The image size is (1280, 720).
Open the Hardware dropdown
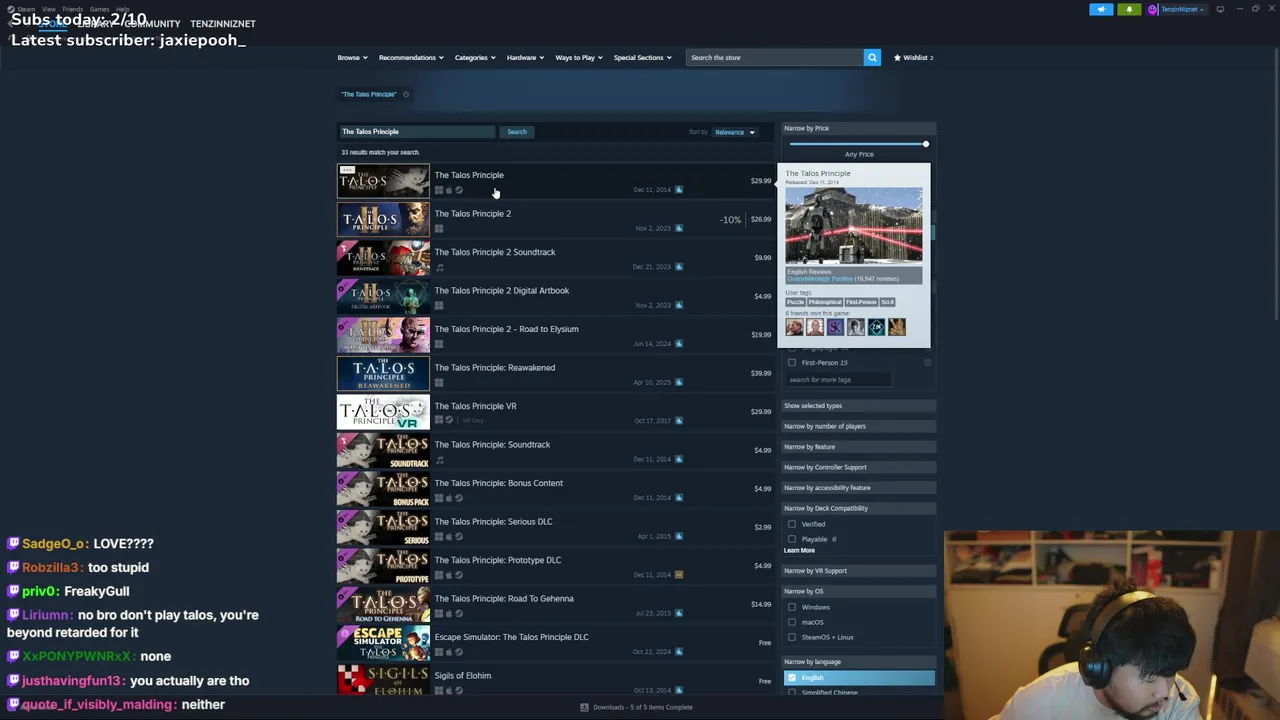(x=525, y=57)
